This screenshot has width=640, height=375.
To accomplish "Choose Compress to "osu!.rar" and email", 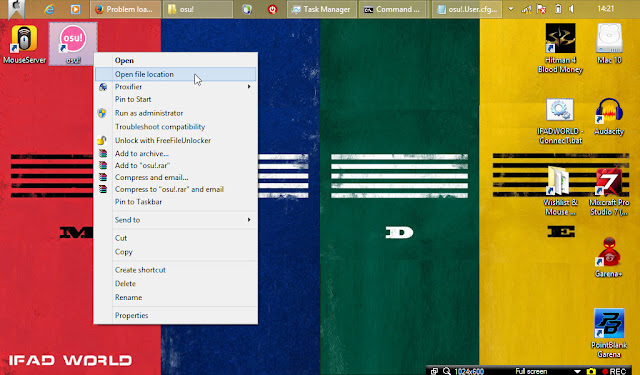I will click(x=176, y=189).
